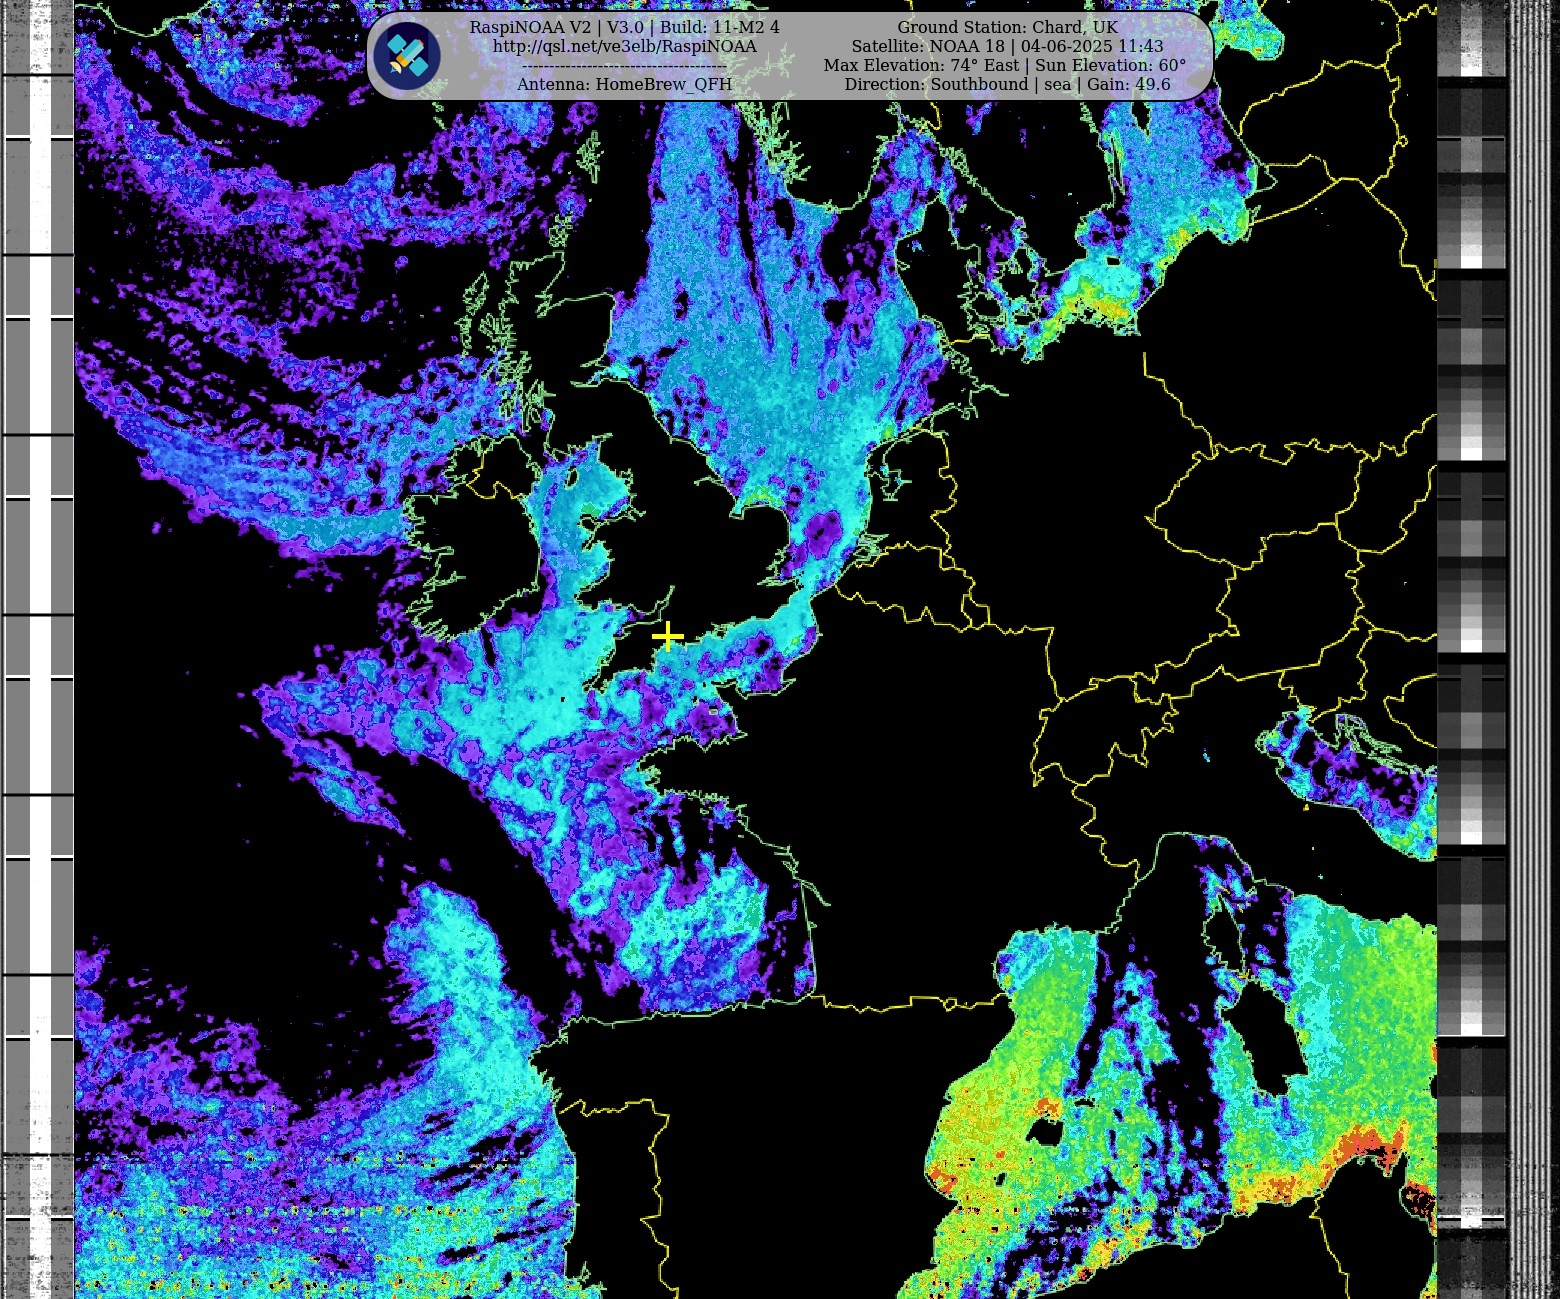The image size is (1560, 1299).
Task: Select the 'Ground Station: Chard, UK' text
Action: click(1007, 28)
